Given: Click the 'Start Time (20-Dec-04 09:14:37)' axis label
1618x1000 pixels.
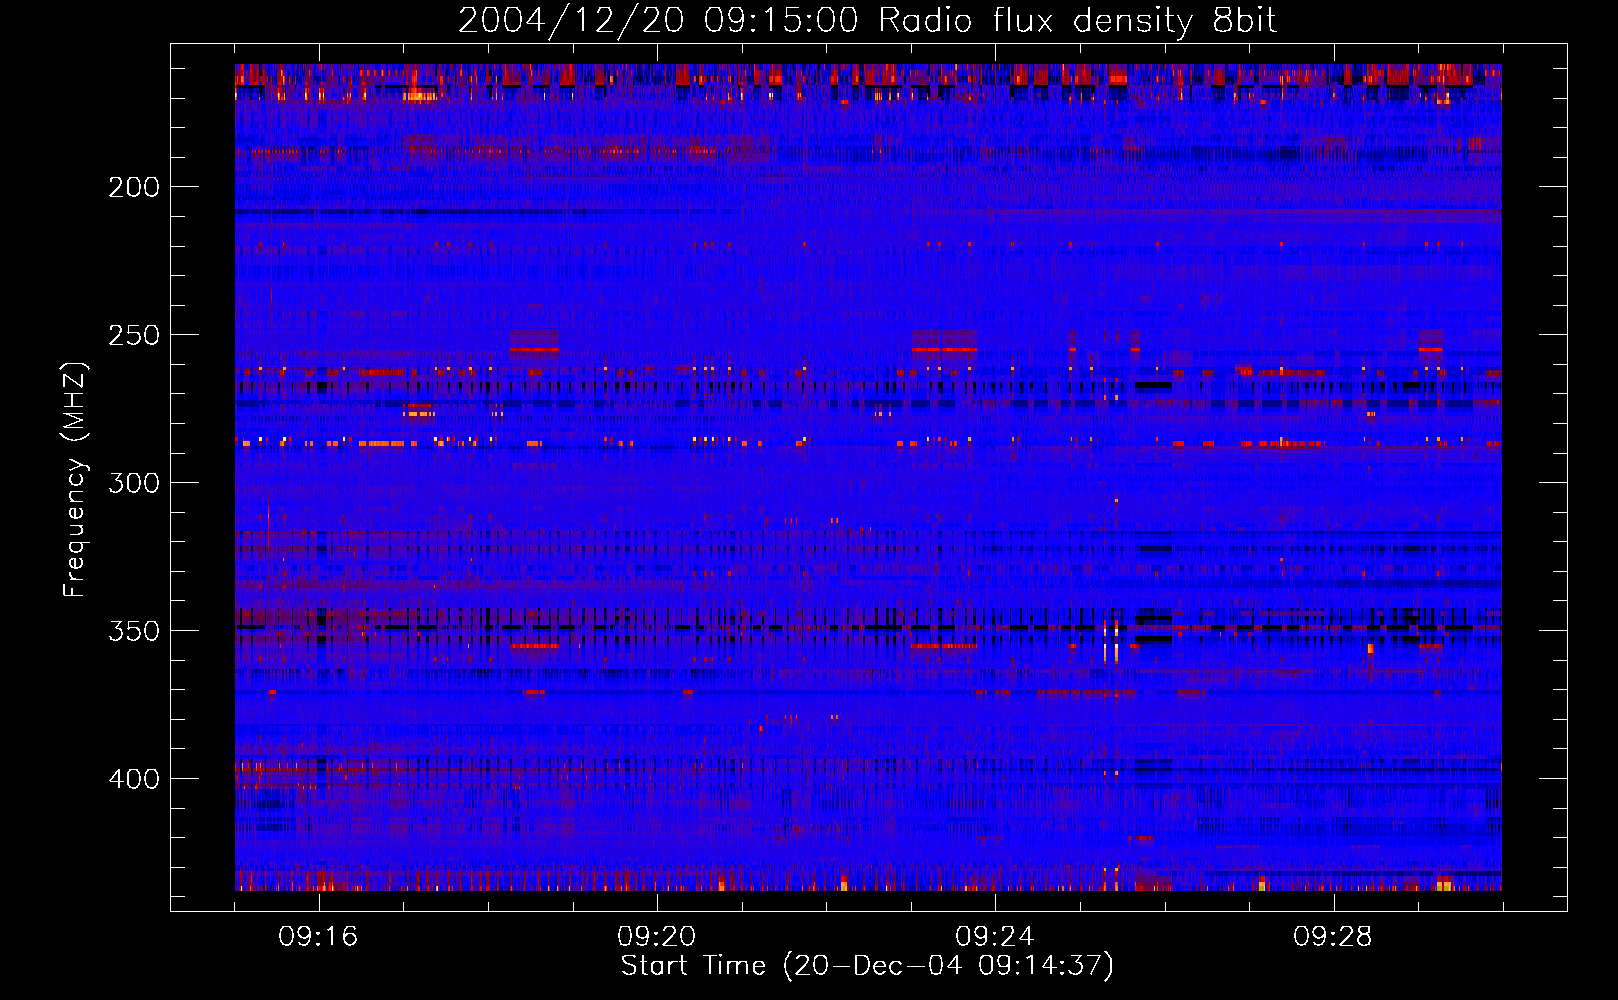Looking at the screenshot, I should tap(867, 966).
